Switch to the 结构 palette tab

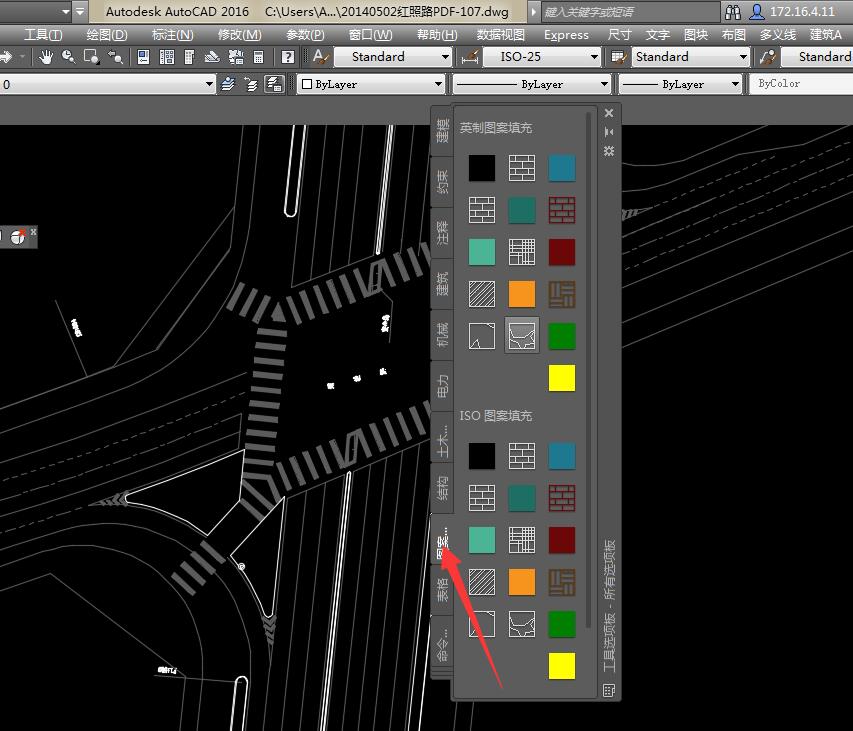click(x=442, y=488)
